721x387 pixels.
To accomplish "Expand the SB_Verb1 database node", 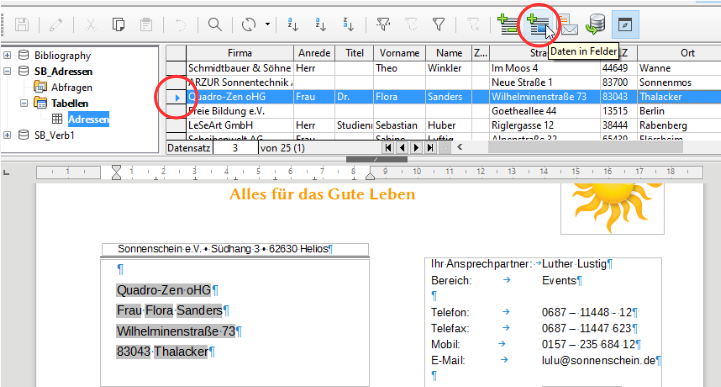I will point(7,135).
